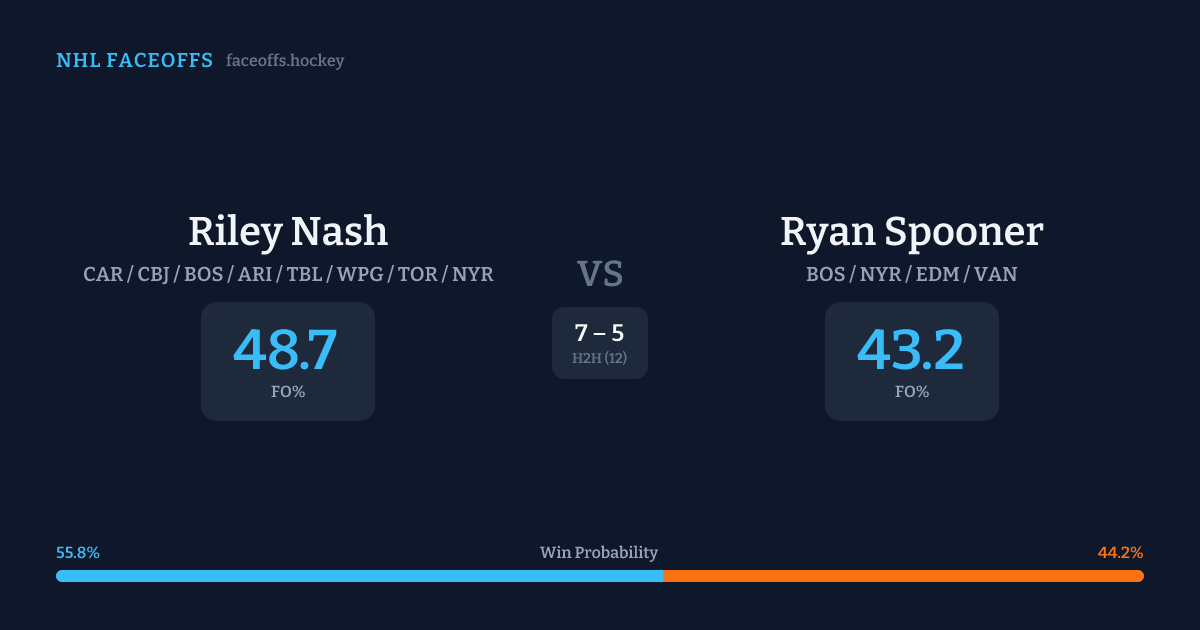Click the NHL FACEOFFS site title
Image resolution: width=1200 pixels, height=630 pixels.
(134, 61)
